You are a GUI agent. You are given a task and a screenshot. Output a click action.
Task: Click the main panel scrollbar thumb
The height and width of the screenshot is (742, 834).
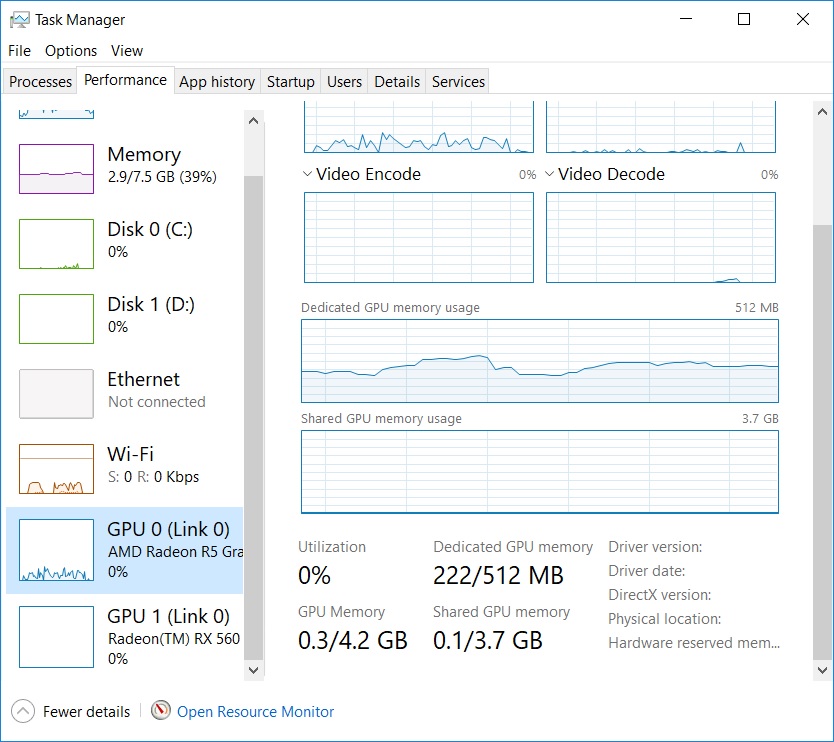[x=822, y=443]
